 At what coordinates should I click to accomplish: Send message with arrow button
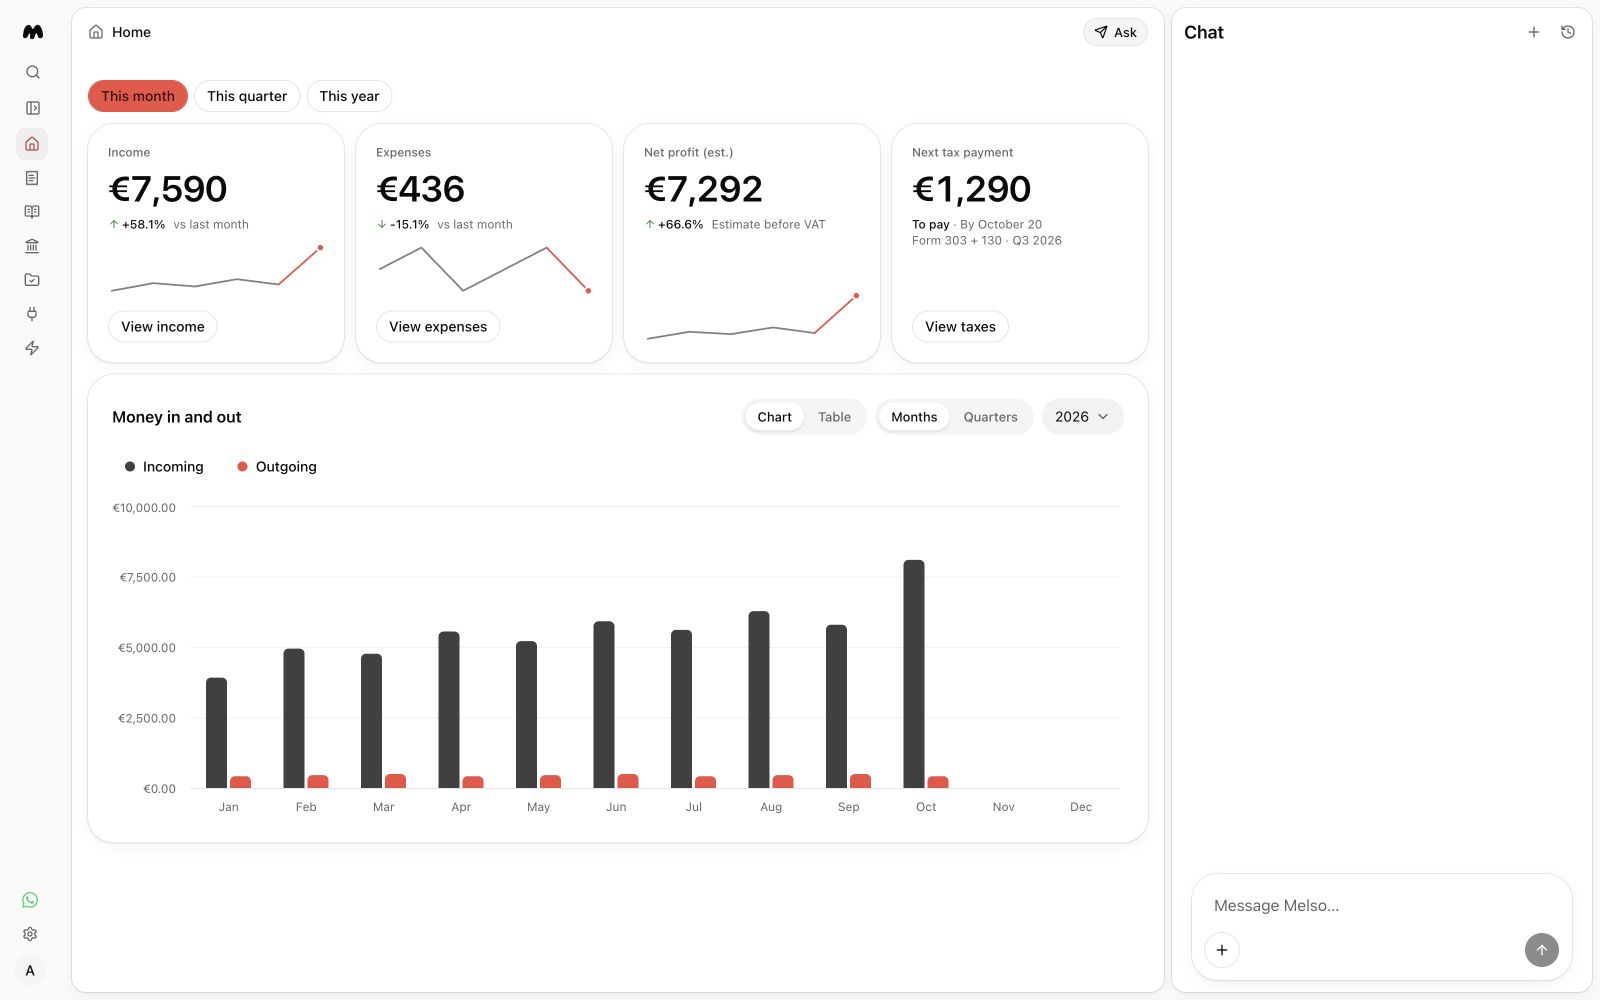(x=1541, y=950)
